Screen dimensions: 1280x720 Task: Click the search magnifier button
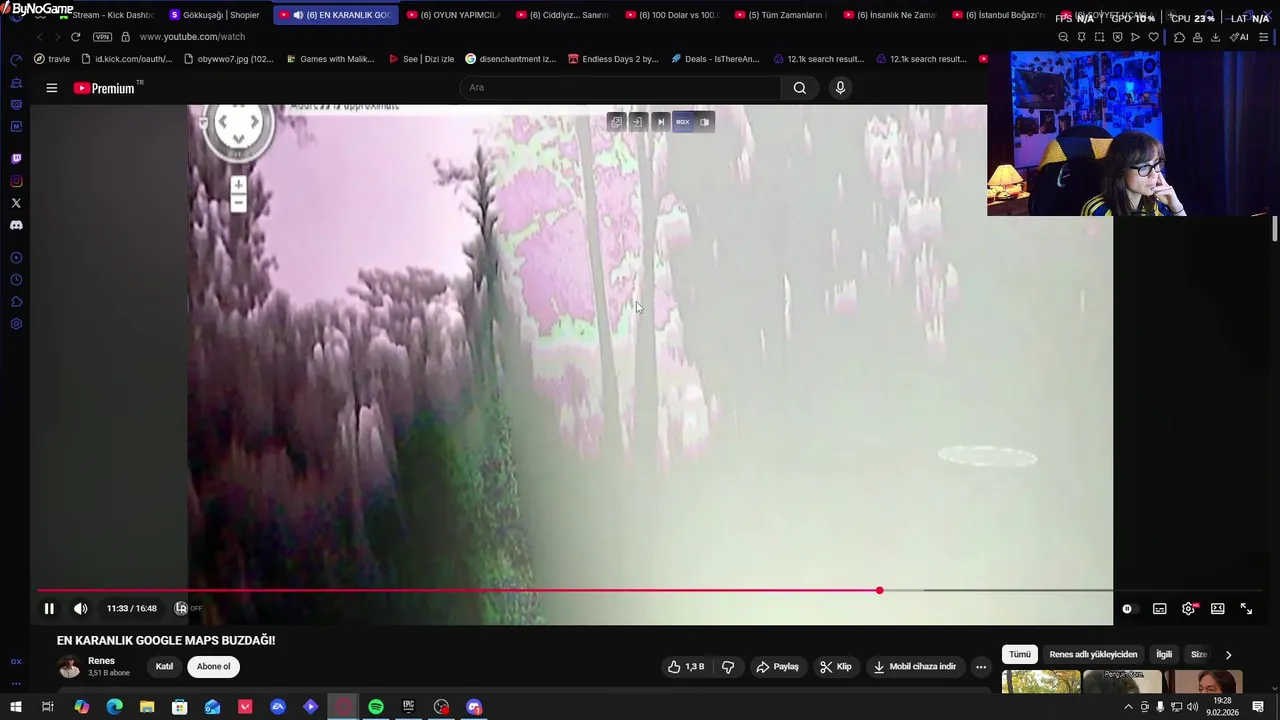click(800, 88)
